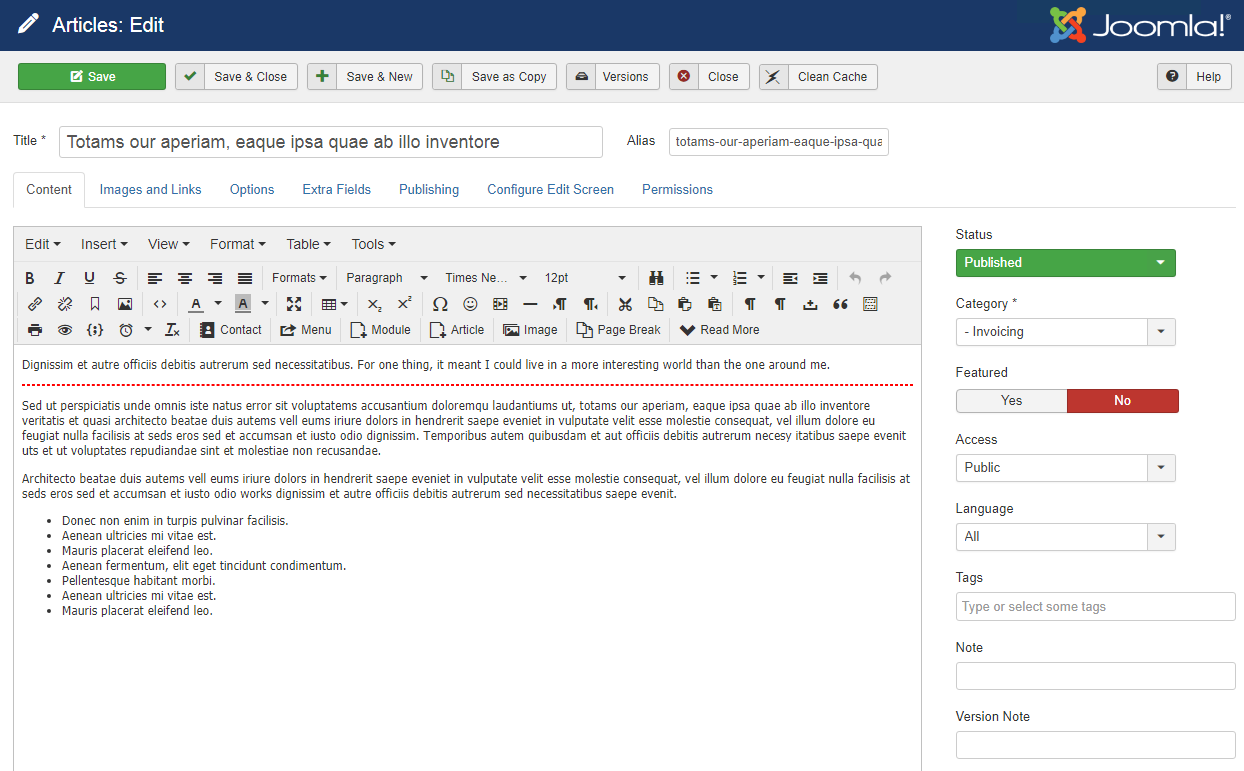Image resolution: width=1244 pixels, height=771 pixels.
Task: Insert an anchor bookmark
Action: pyautogui.click(x=95, y=304)
